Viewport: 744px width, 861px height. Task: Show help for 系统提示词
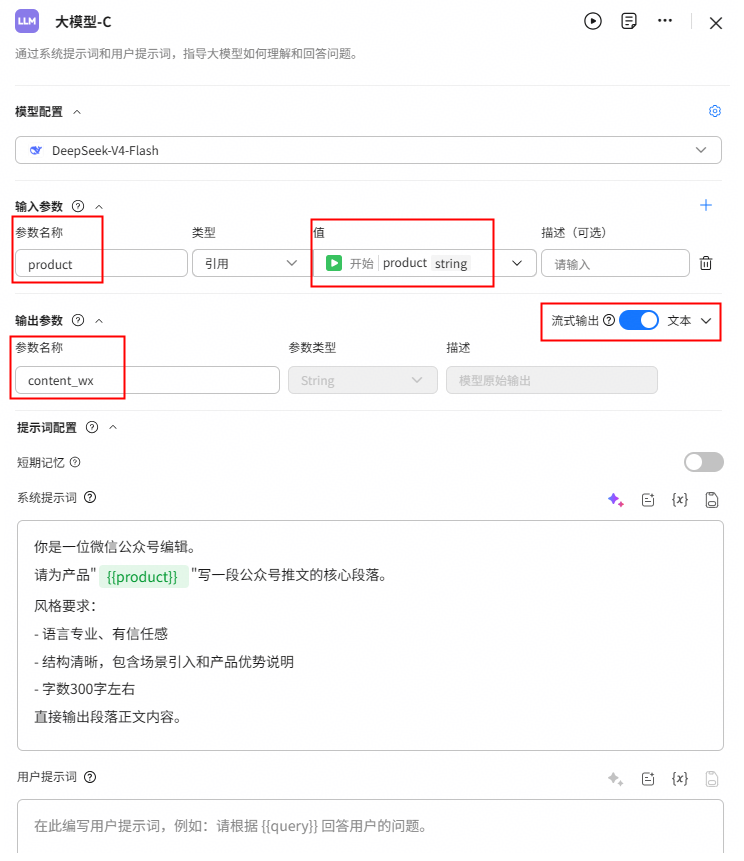point(90,497)
